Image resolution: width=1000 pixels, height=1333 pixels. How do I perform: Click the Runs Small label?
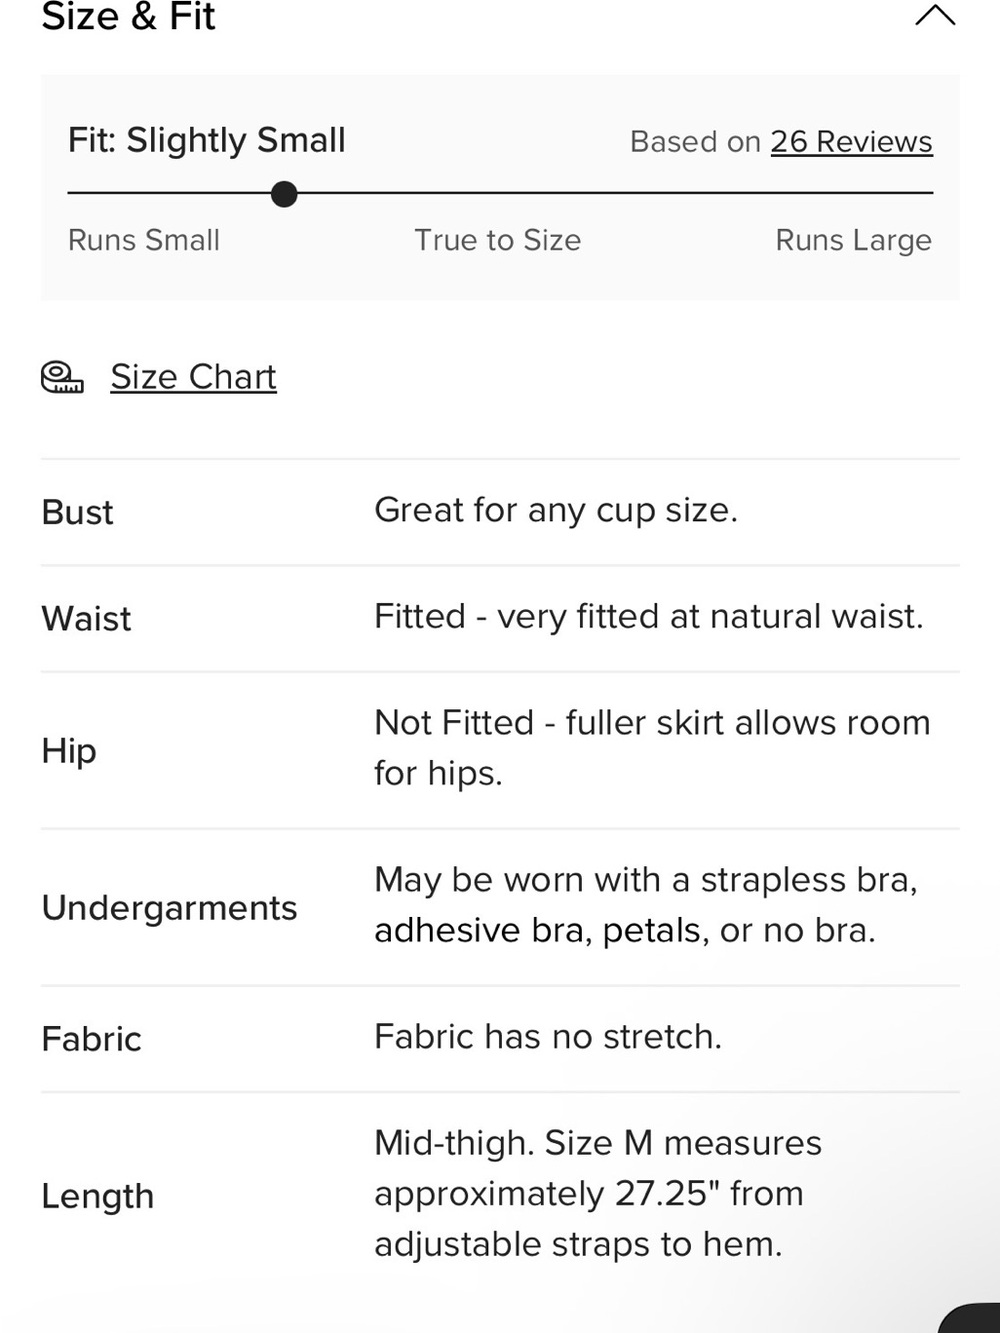(x=144, y=240)
